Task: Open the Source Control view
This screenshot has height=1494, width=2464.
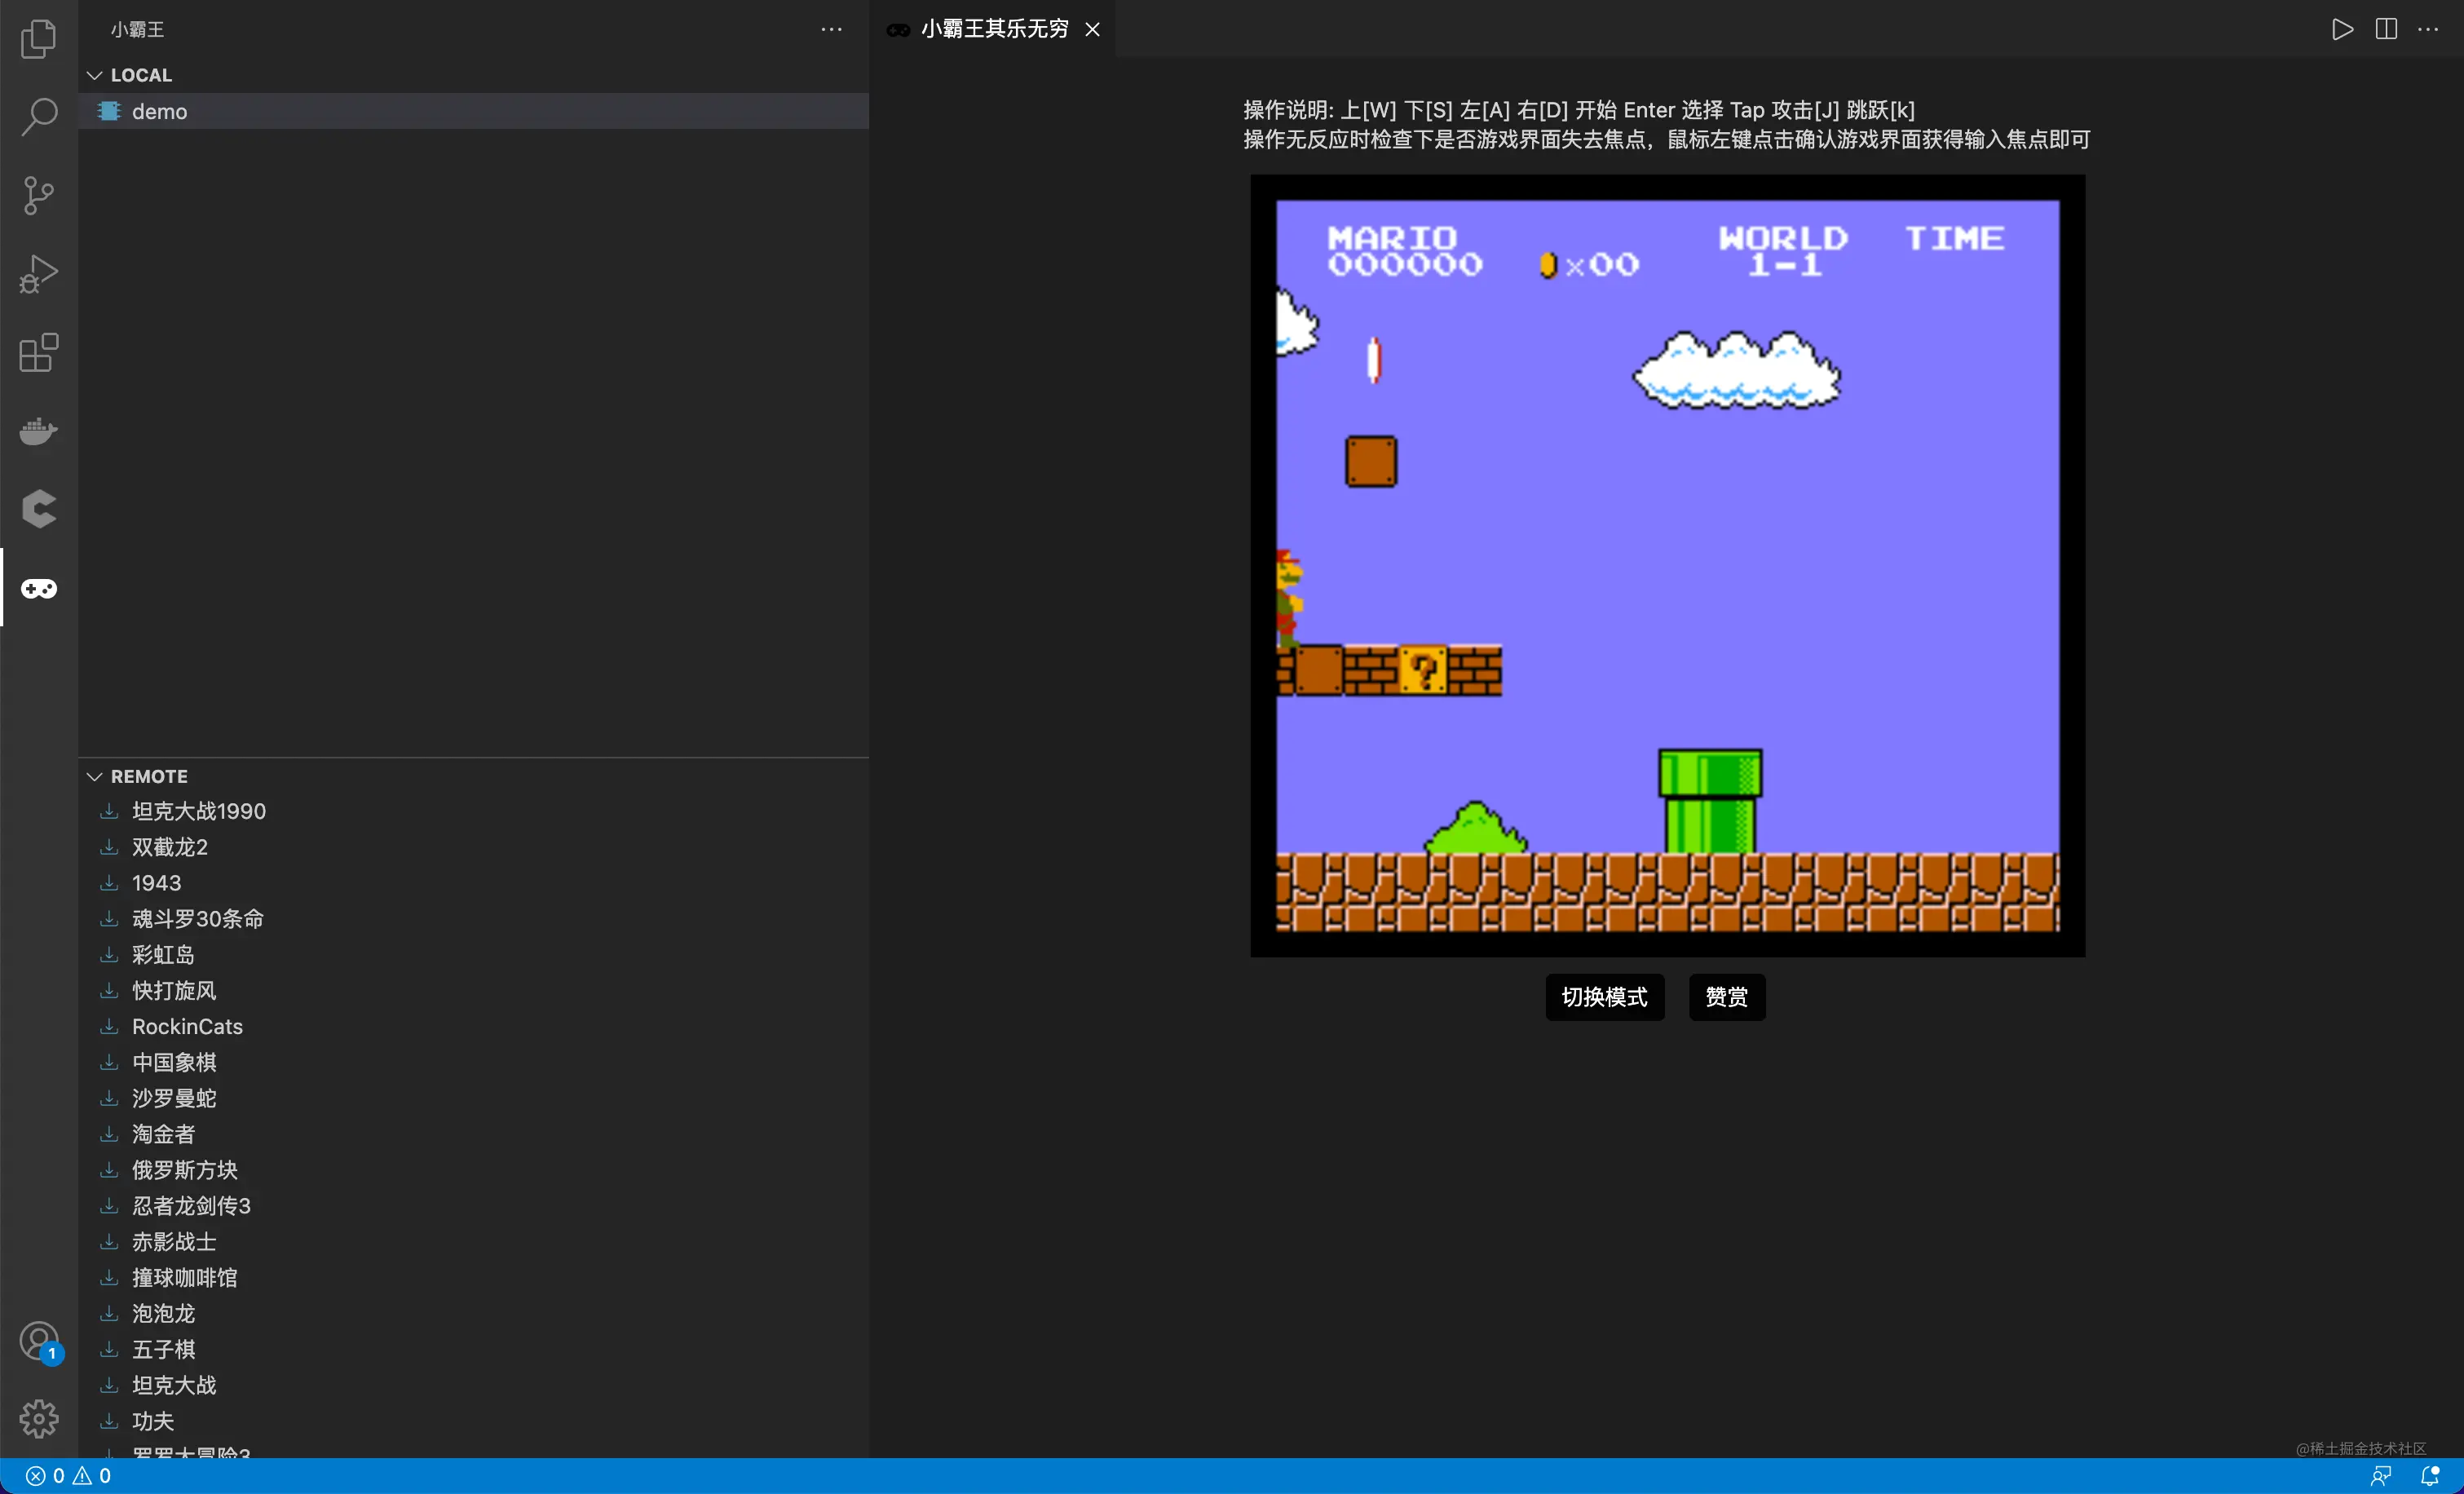Action: click(x=38, y=195)
